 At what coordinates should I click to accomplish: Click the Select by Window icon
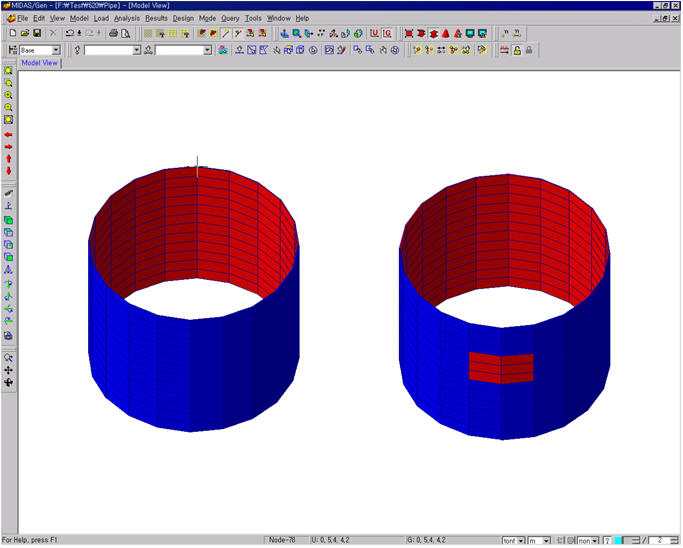pos(251,50)
